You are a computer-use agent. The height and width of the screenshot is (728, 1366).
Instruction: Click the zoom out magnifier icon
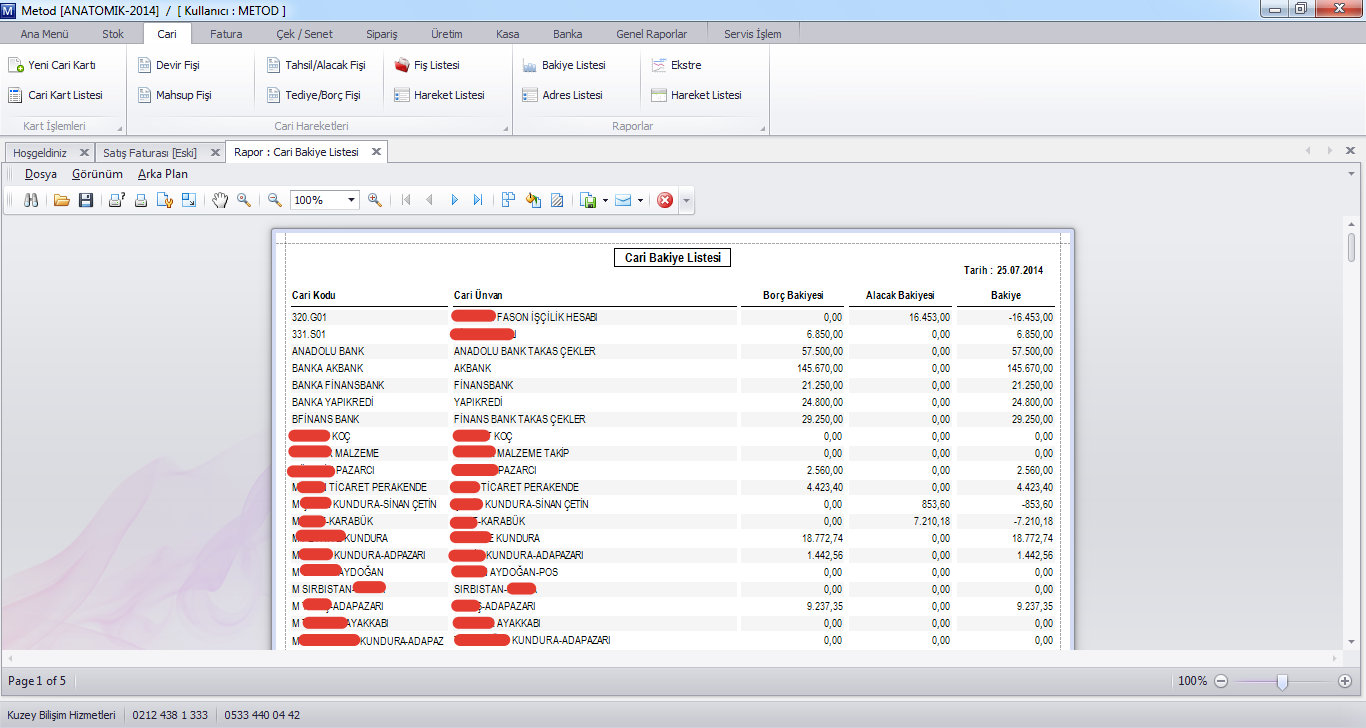[x=275, y=200]
